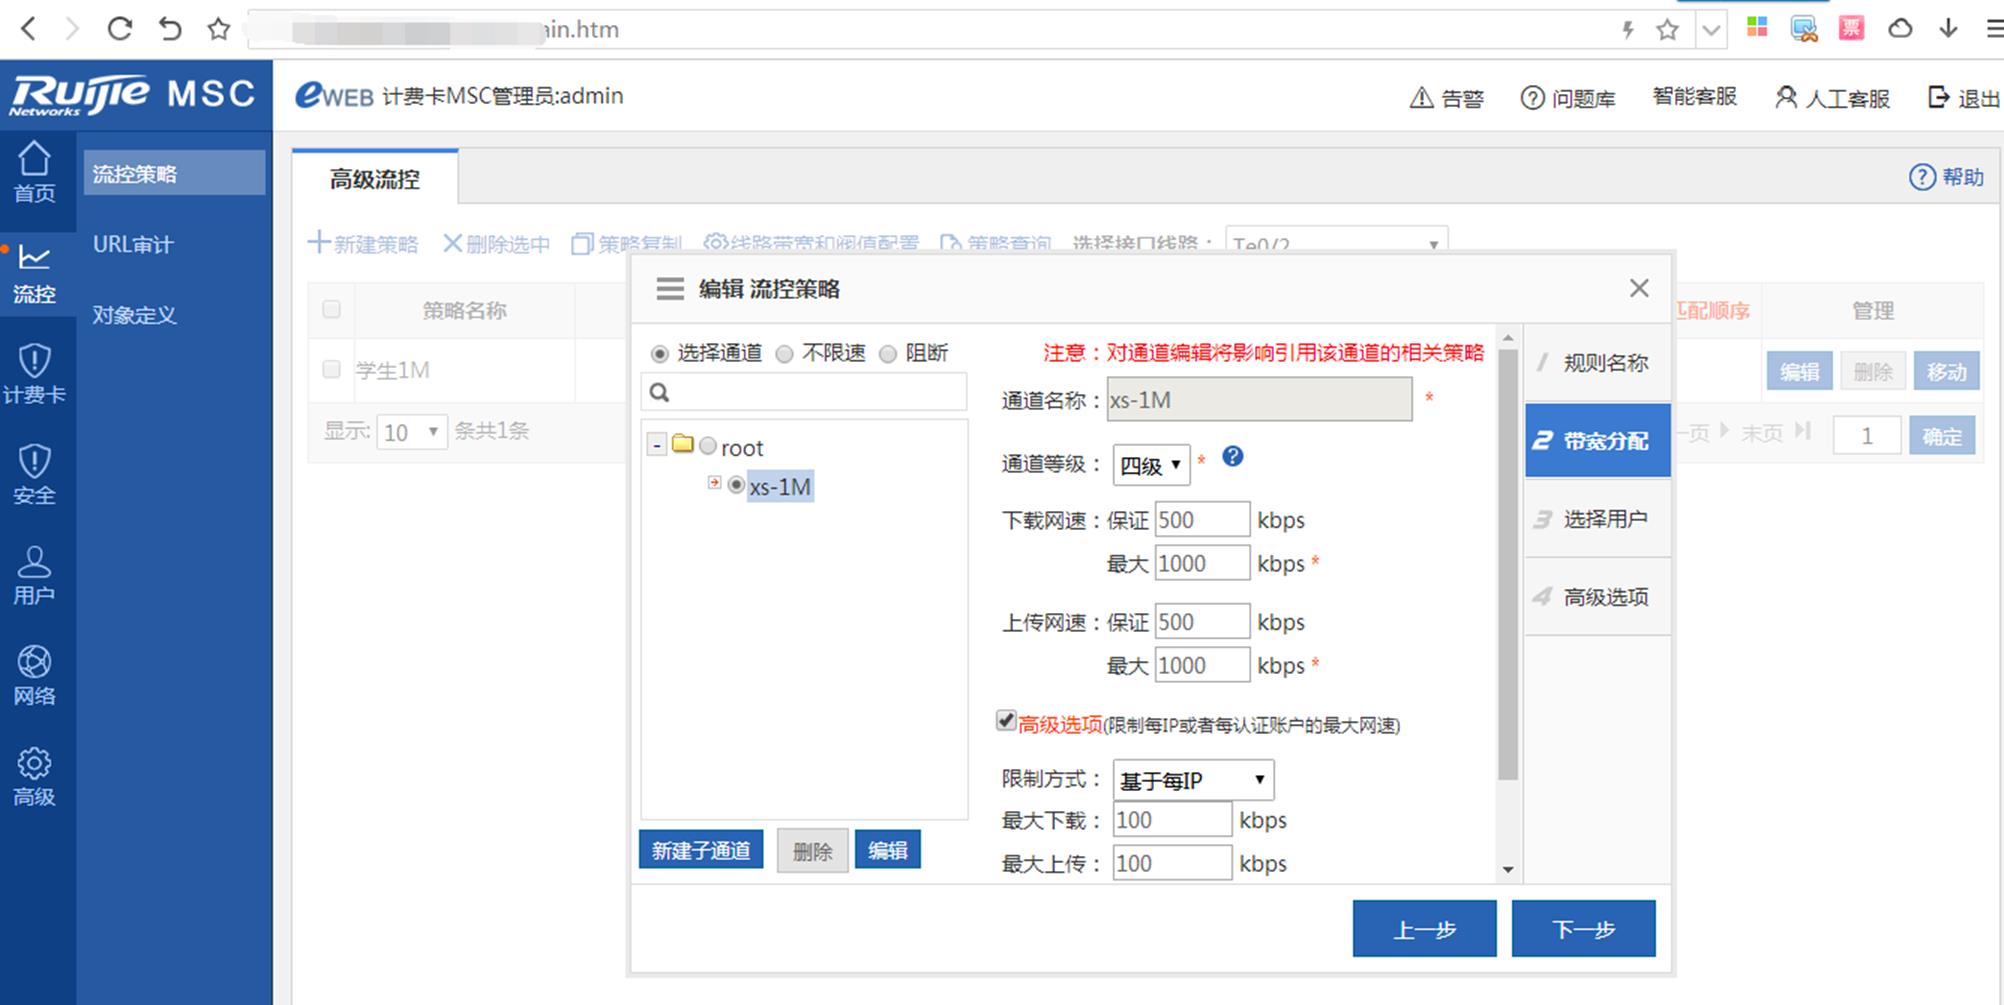Switch to 选择用户 step tab
The height and width of the screenshot is (1005, 2004).
point(1597,519)
